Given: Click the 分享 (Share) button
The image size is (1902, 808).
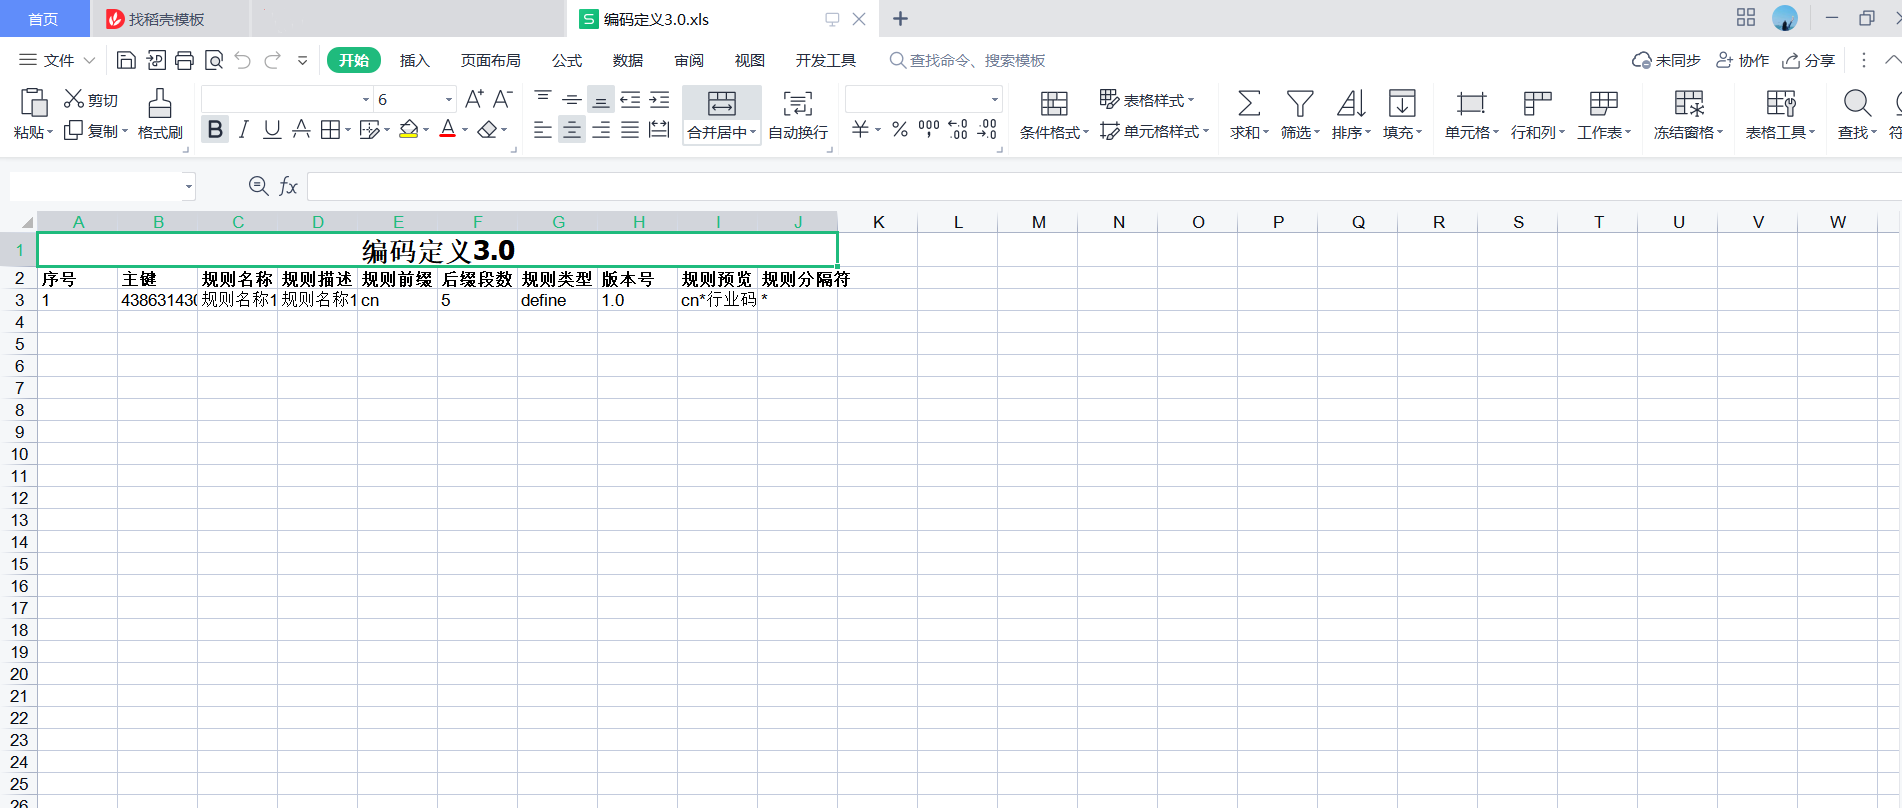Looking at the screenshot, I should pyautogui.click(x=1809, y=61).
